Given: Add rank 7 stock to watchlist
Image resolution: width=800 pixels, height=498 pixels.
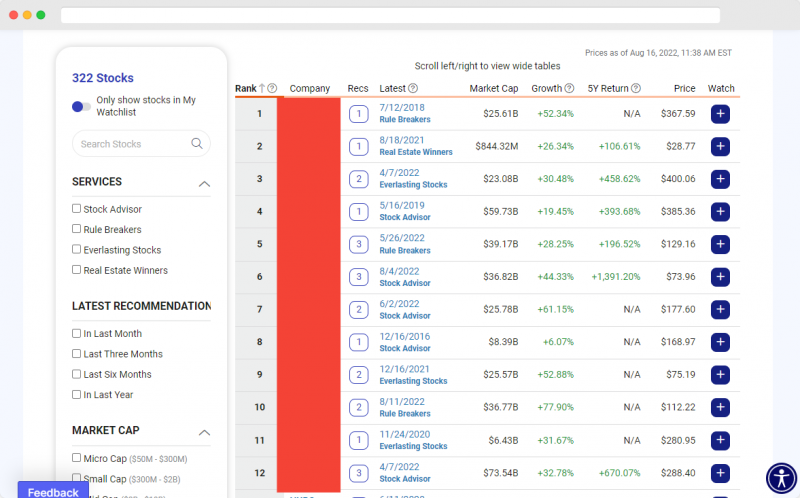Looking at the screenshot, I should pyautogui.click(x=720, y=309).
